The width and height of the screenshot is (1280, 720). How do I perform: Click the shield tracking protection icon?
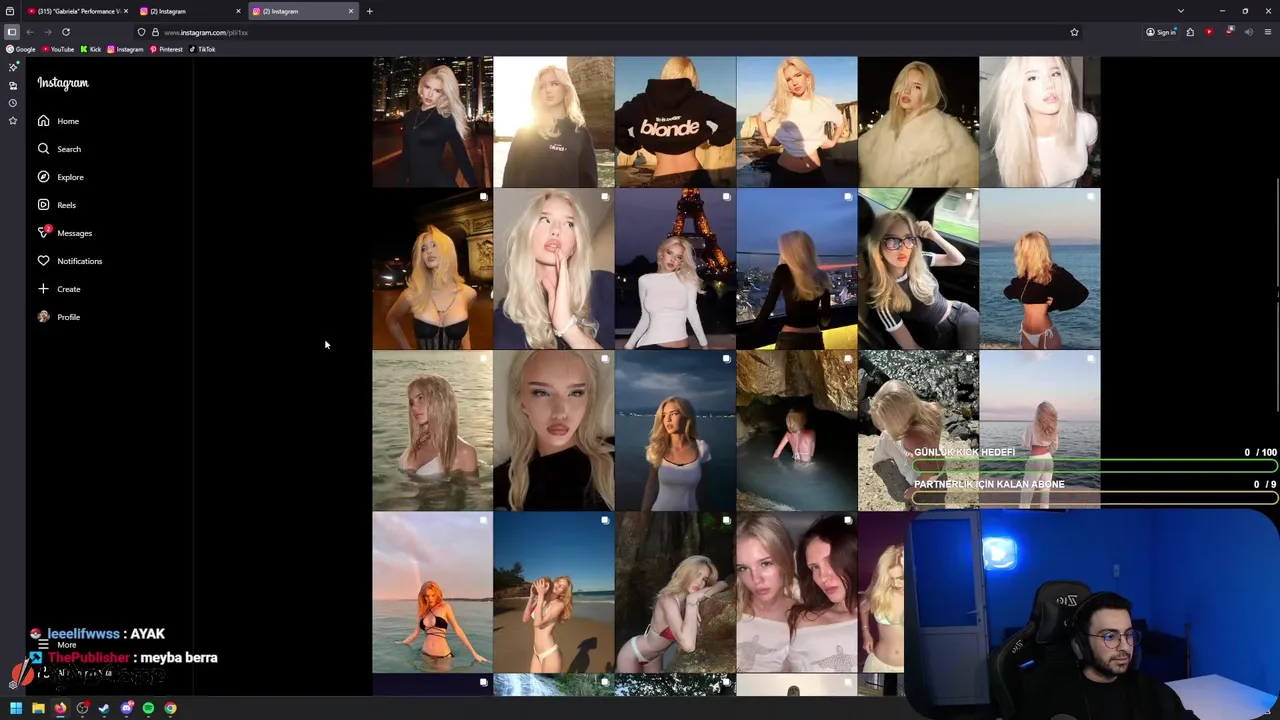coord(141,32)
